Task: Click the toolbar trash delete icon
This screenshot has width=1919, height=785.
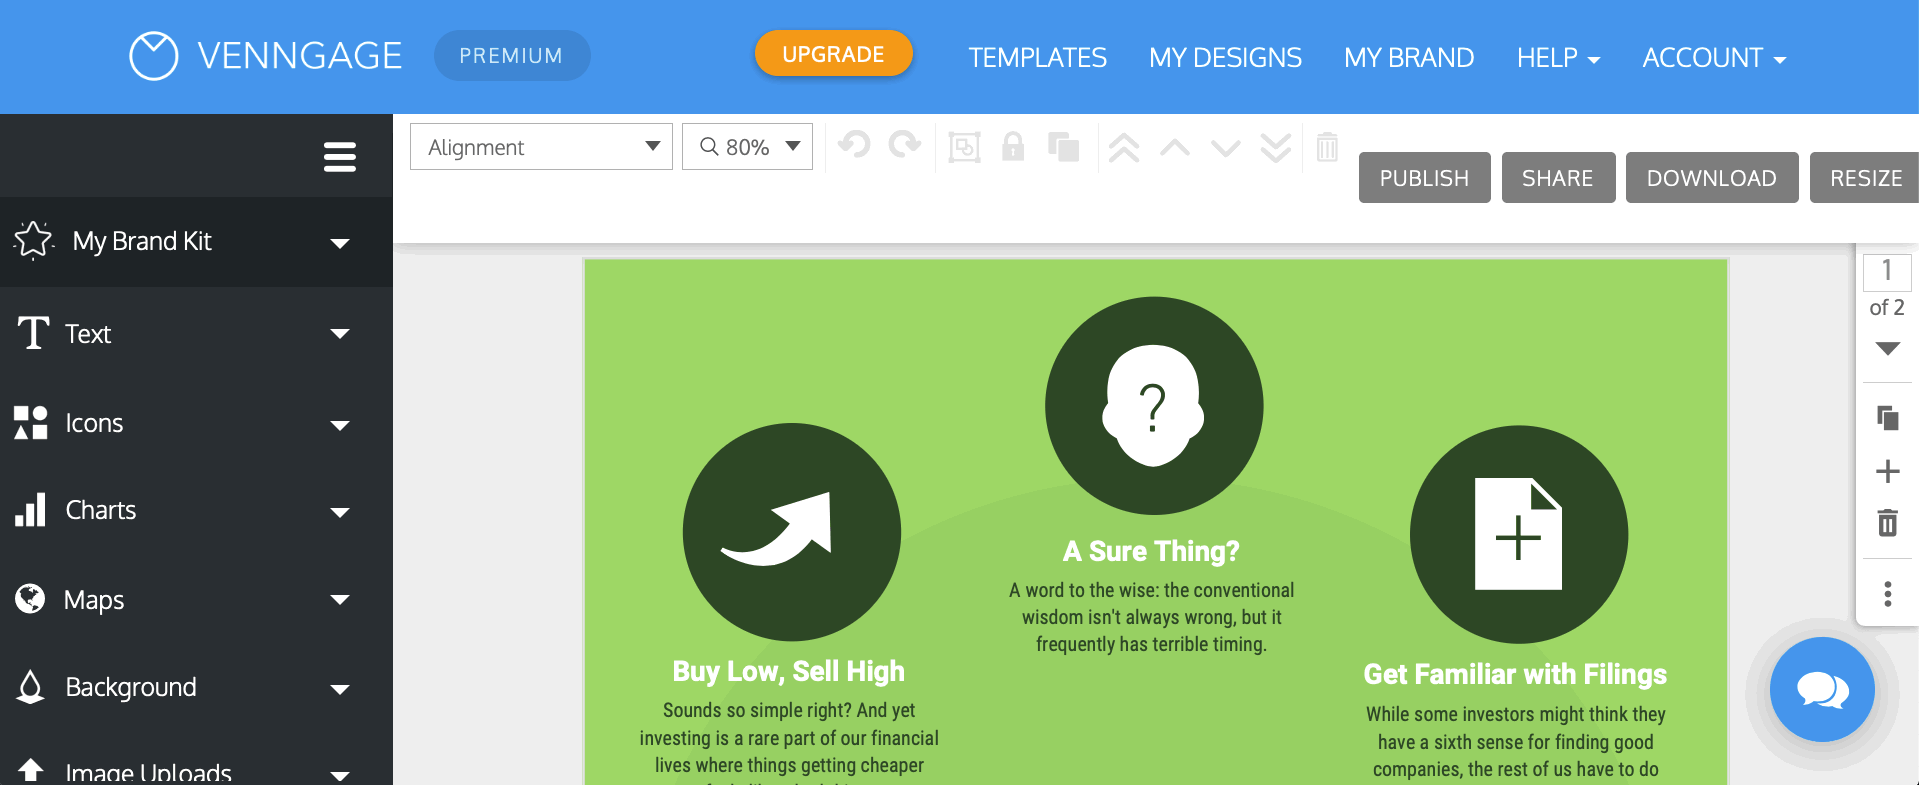Action: 1327,147
